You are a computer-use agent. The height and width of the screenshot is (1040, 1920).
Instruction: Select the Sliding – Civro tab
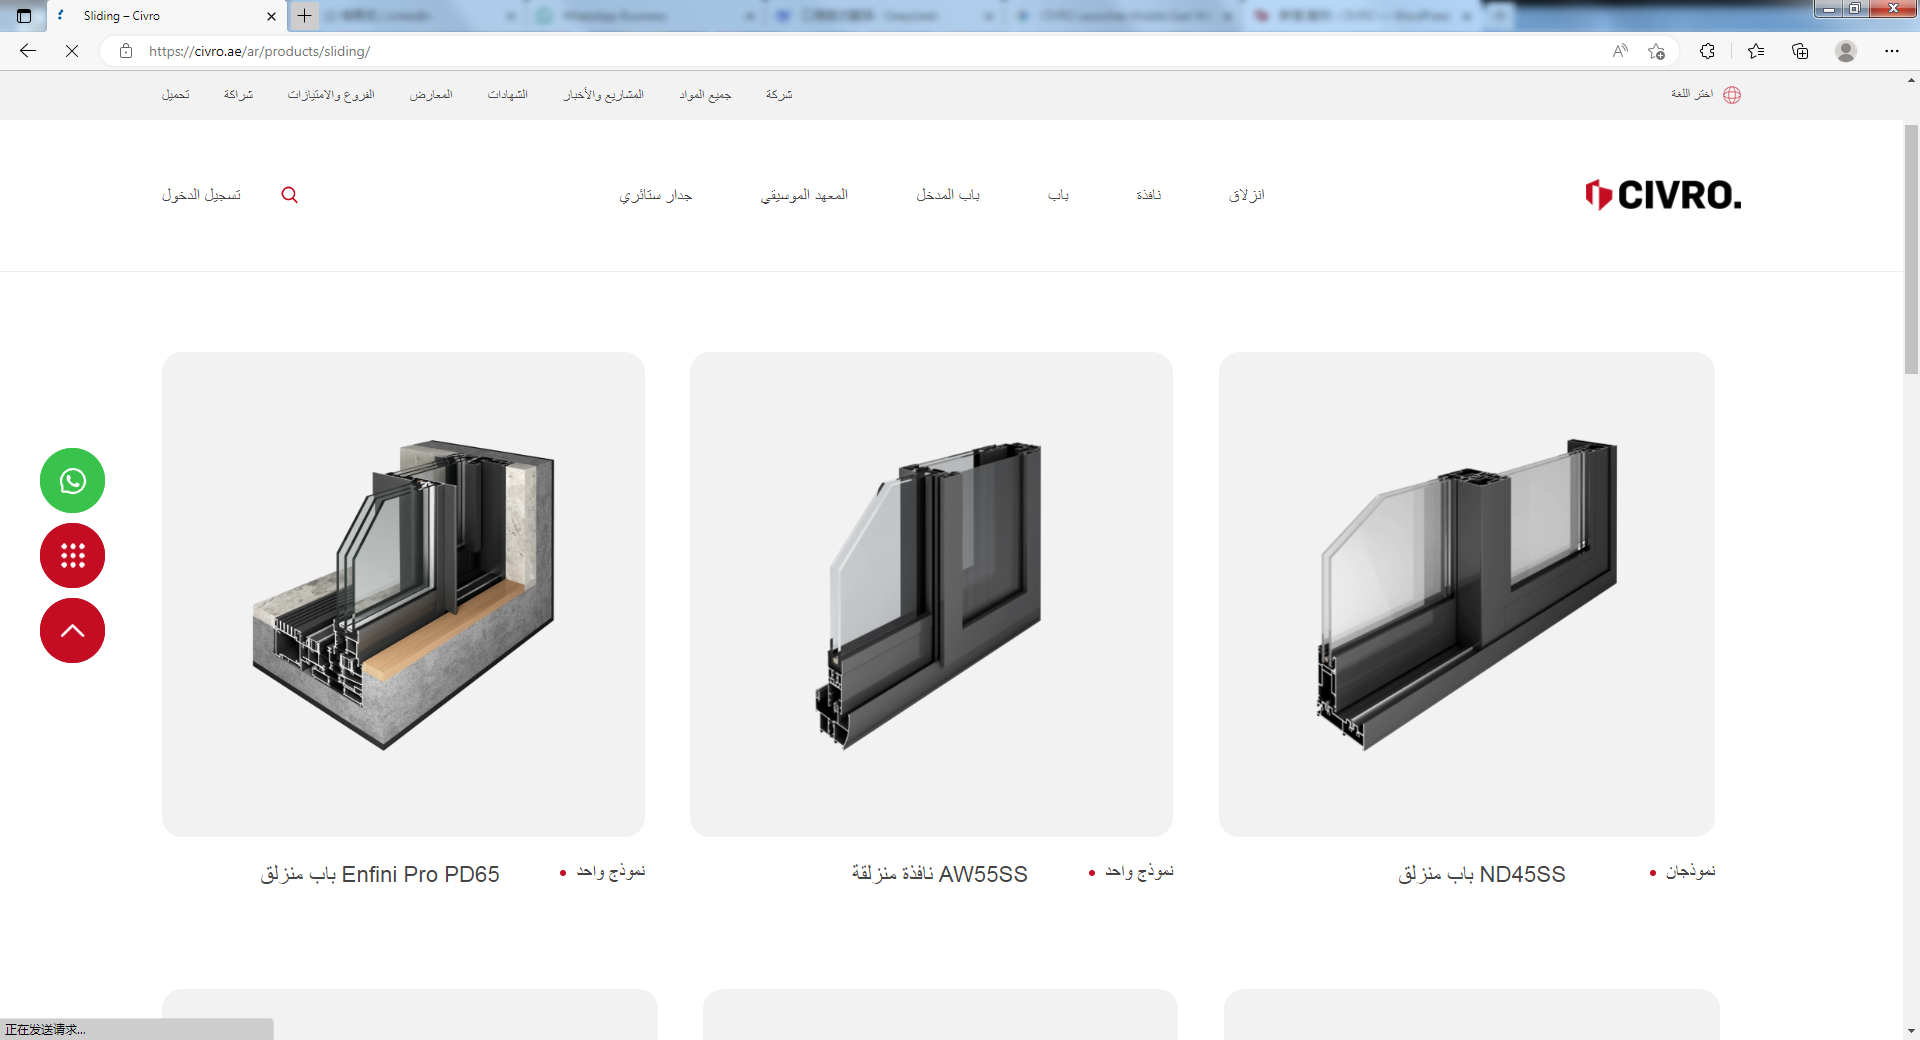tap(165, 16)
